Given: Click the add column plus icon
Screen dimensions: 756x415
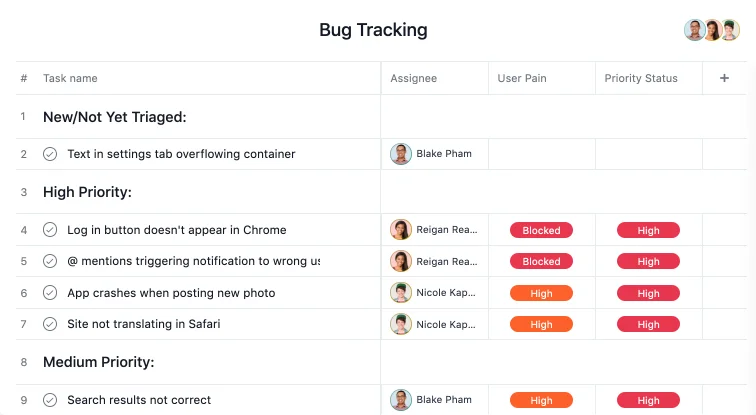Looking at the screenshot, I should (724, 78).
